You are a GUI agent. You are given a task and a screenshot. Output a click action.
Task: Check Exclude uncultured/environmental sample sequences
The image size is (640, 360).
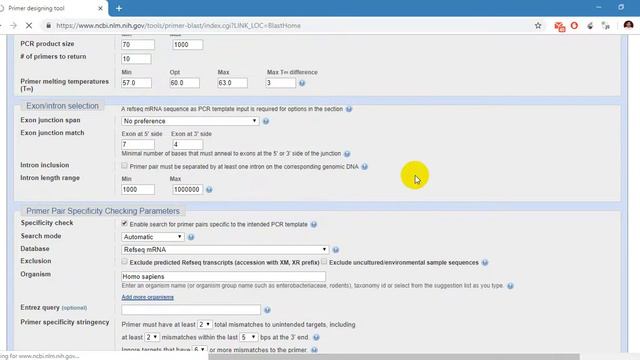(x=324, y=262)
